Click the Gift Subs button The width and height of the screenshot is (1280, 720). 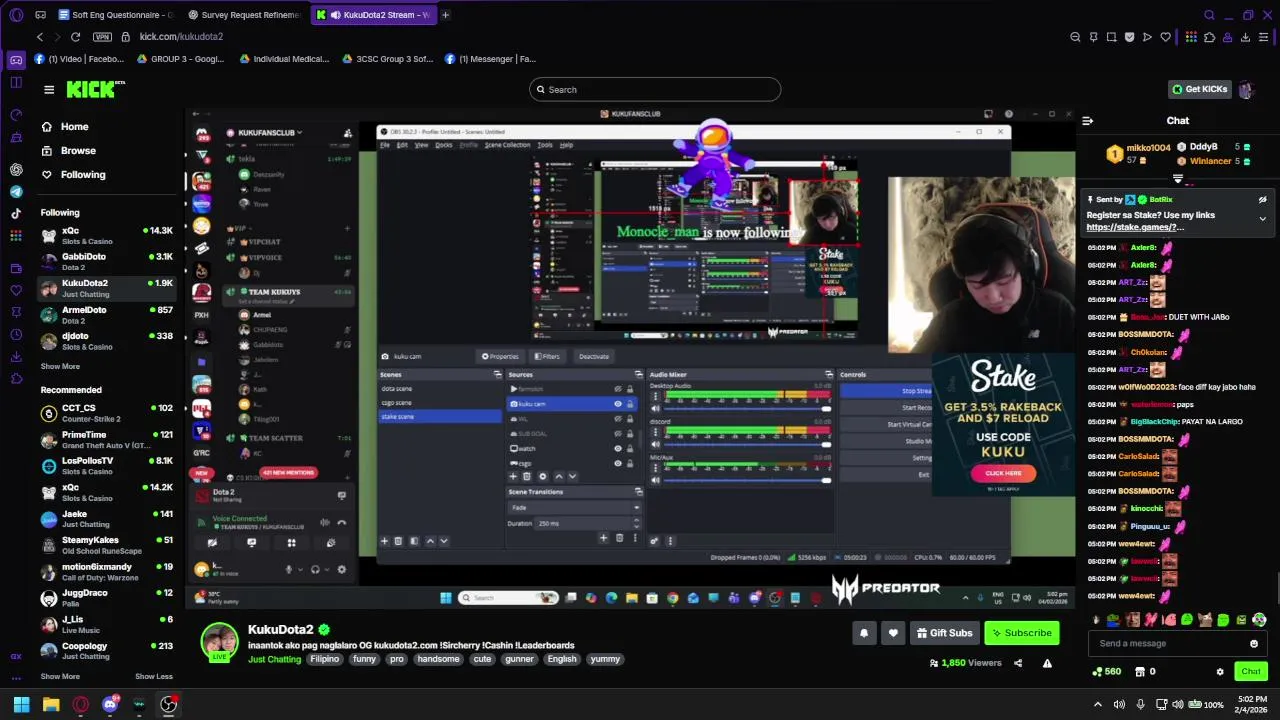pos(943,633)
